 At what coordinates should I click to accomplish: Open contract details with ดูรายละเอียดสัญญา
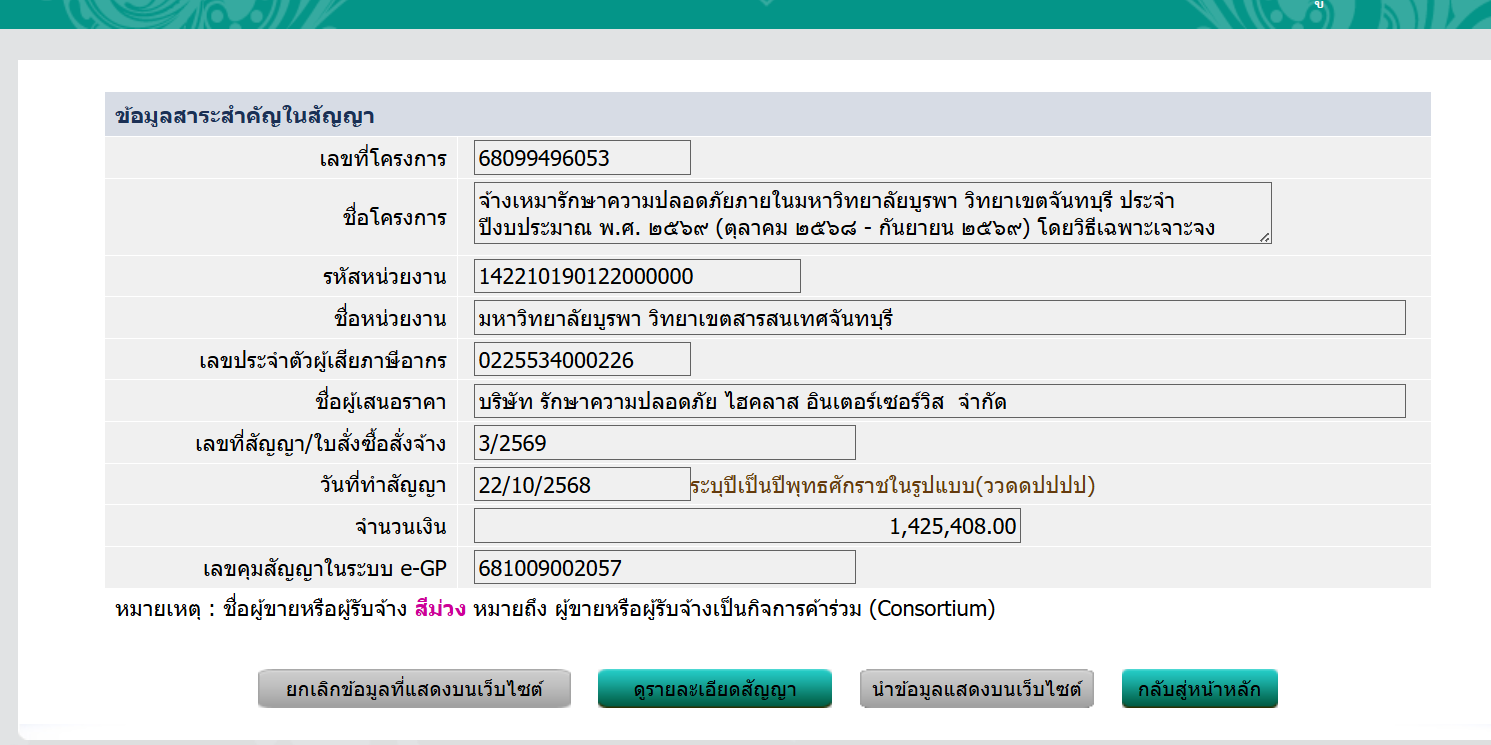[714, 689]
